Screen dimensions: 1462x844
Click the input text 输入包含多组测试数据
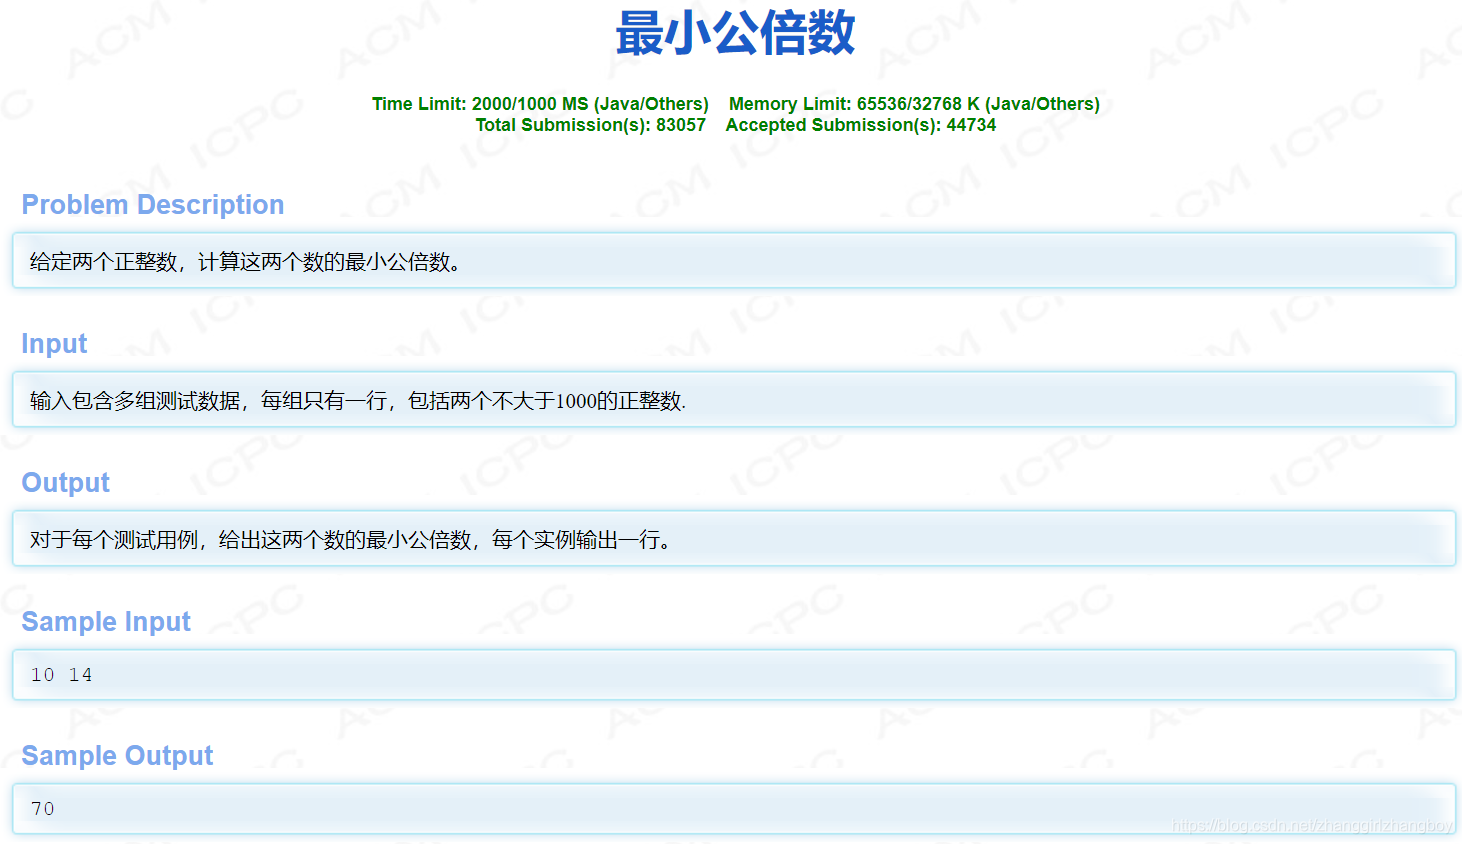[135, 401]
